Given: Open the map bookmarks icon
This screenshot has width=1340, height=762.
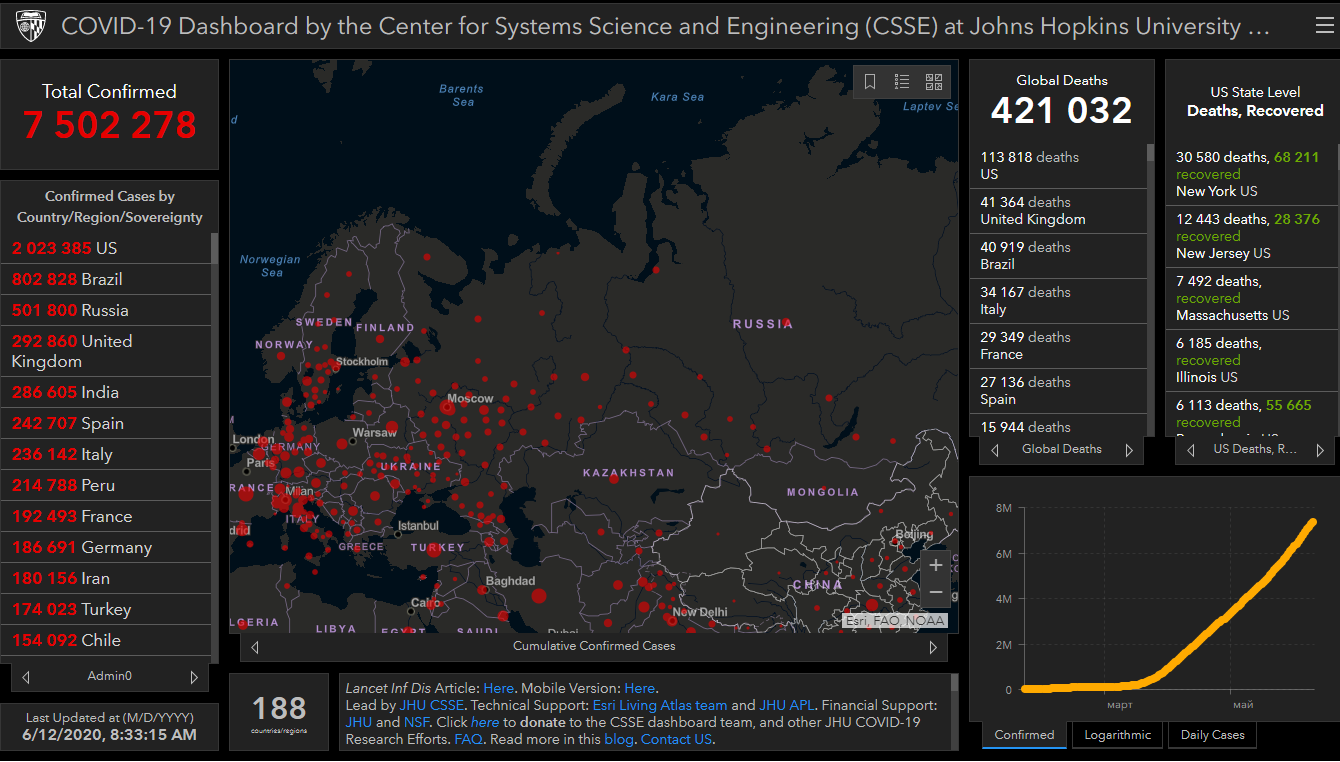Looking at the screenshot, I should click(x=870, y=82).
